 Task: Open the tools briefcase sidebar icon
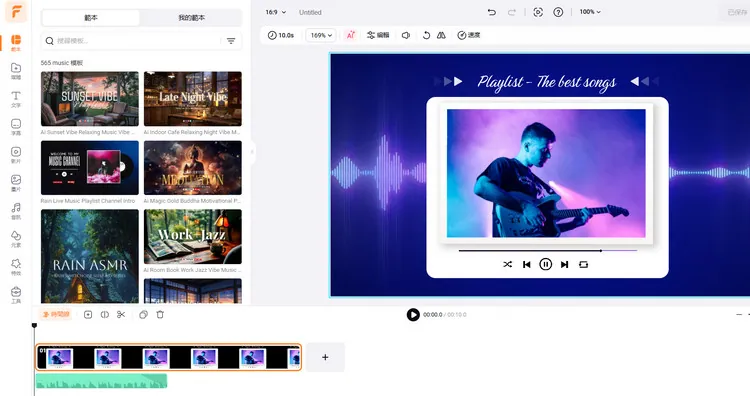[x=16, y=295]
